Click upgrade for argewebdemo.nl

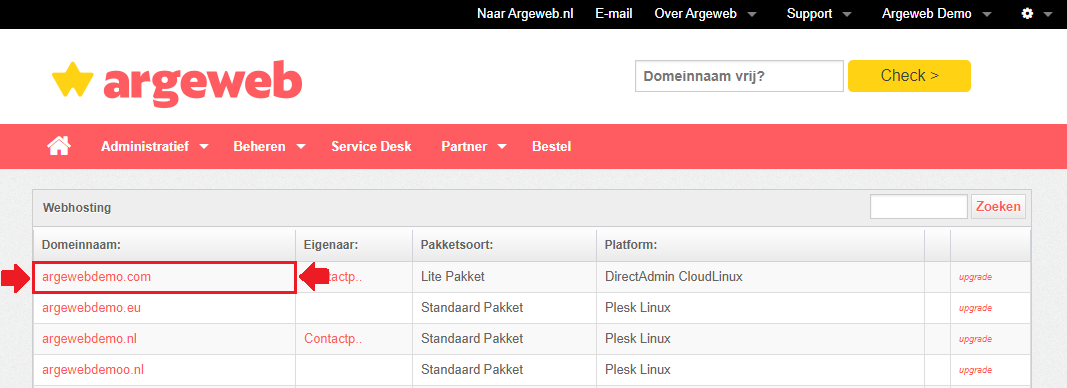(975, 339)
